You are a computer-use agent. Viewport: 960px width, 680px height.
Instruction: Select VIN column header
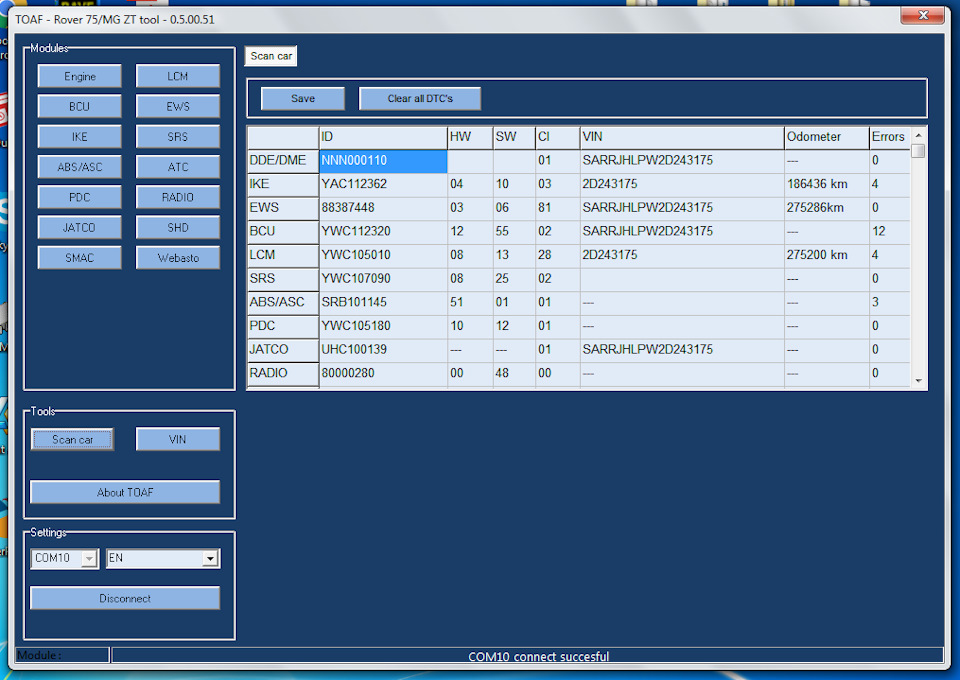tap(682, 137)
